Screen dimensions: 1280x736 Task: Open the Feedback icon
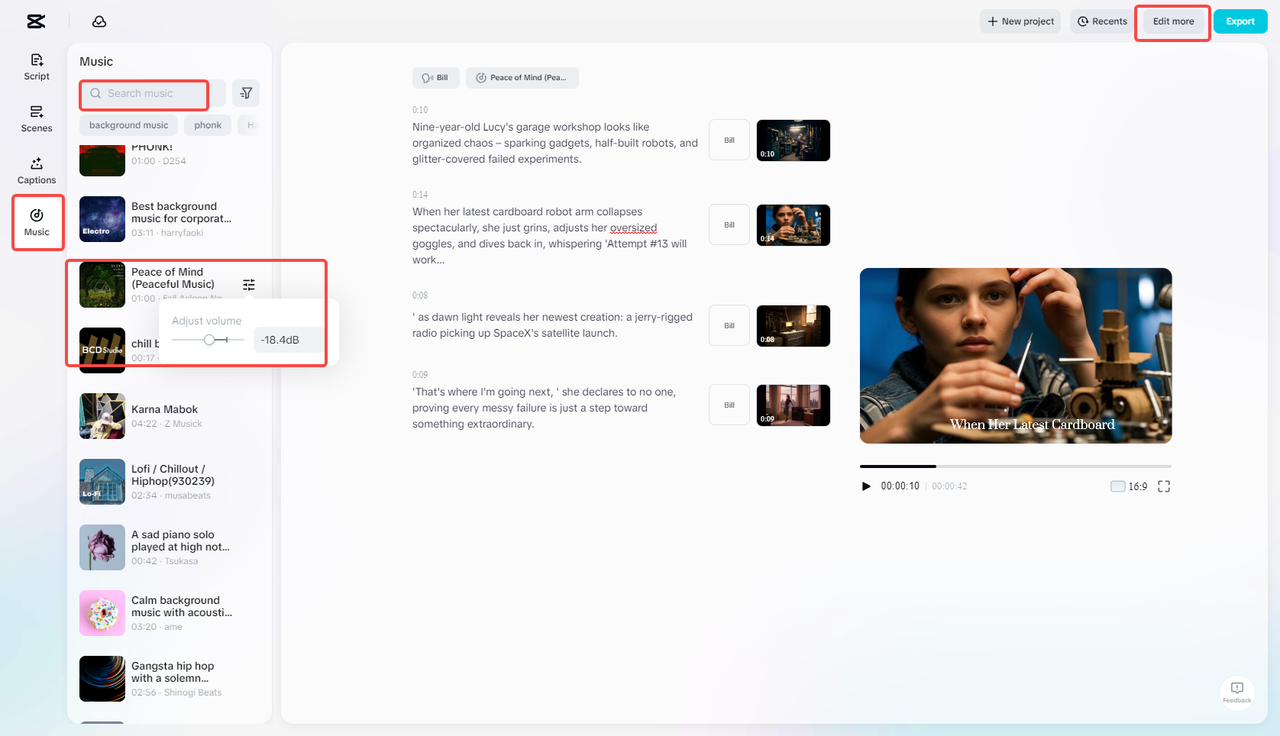pyautogui.click(x=1236, y=690)
